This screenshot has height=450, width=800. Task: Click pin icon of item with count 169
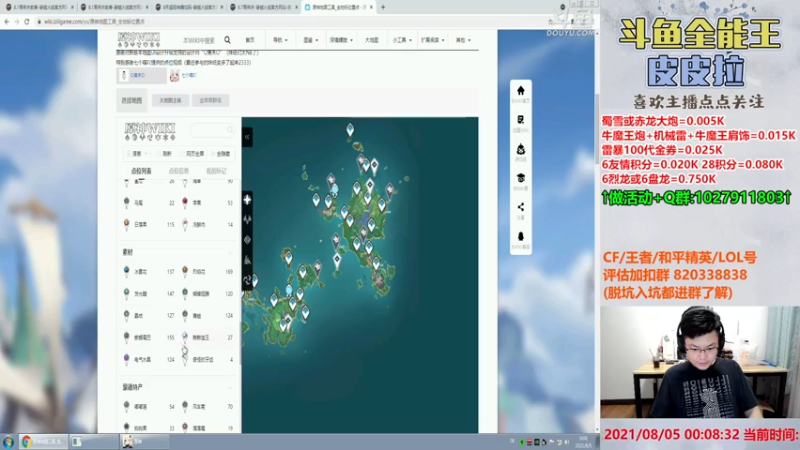point(185,271)
